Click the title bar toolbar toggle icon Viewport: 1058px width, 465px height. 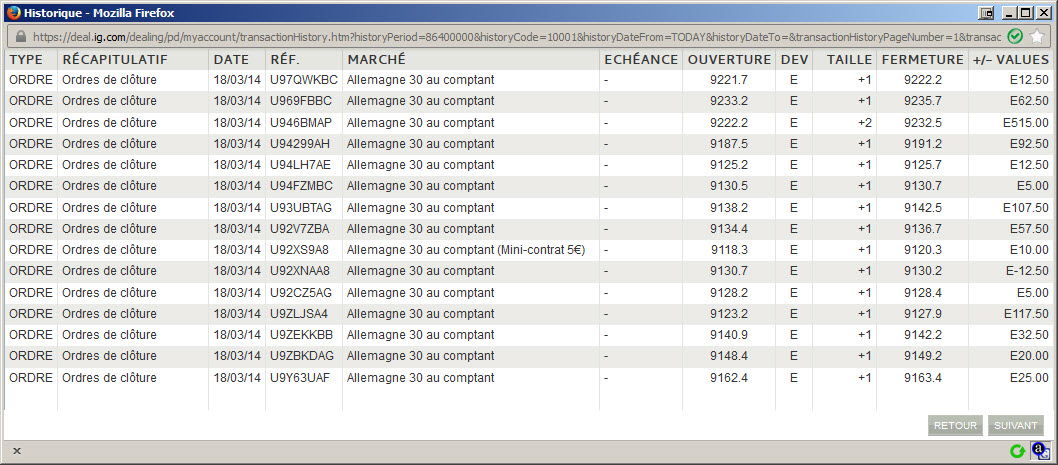(986, 12)
